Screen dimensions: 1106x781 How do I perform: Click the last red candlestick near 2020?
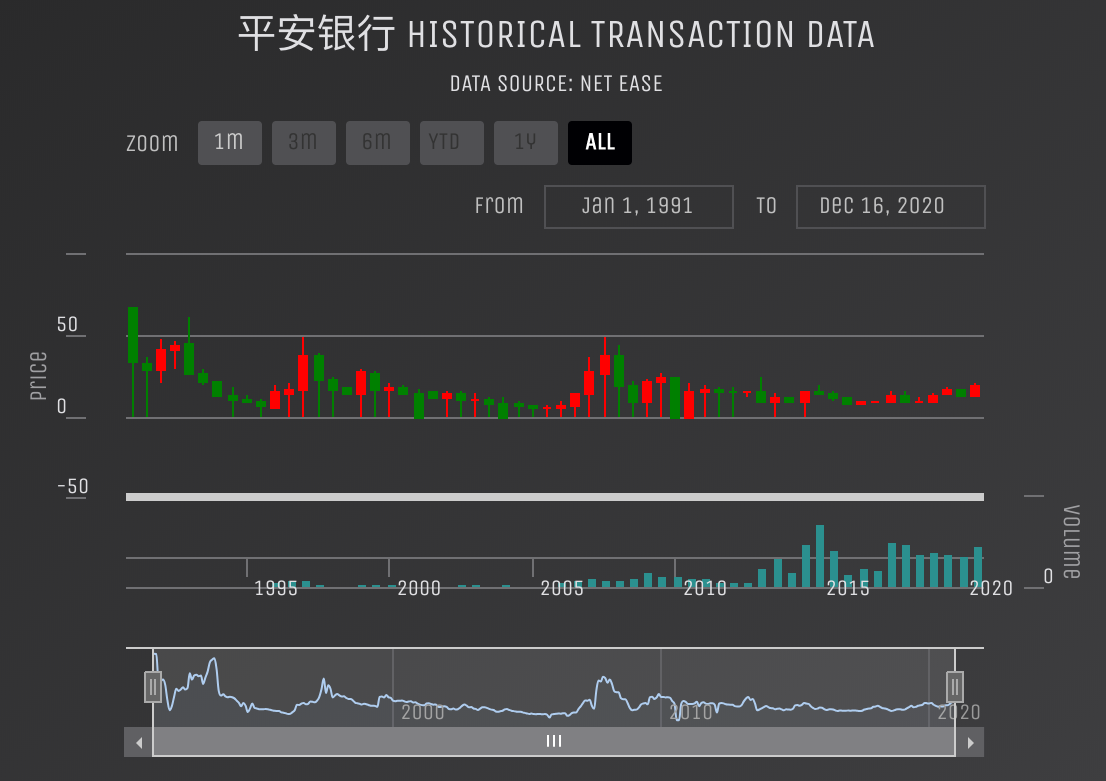[x=974, y=391]
